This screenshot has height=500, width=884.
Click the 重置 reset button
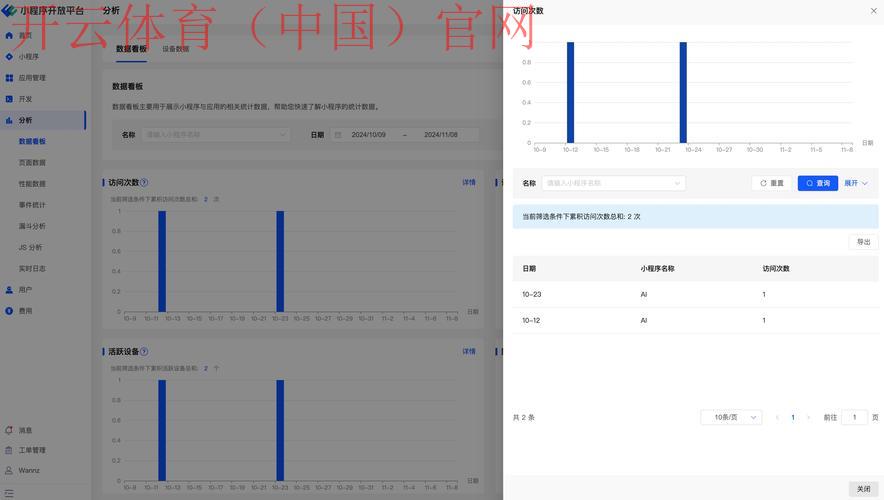point(771,183)
